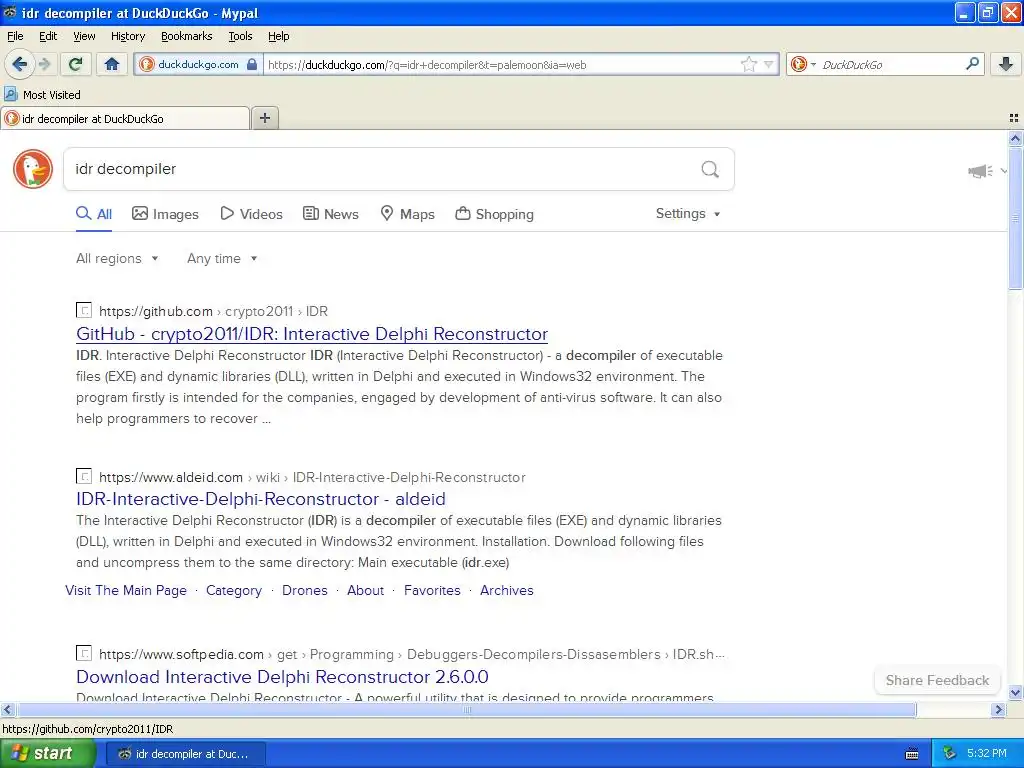The image size is (1024, 768).
Task: Open Download Interactive Delphi Reconstructor 2.6.0.0 link
Action: 282,677
